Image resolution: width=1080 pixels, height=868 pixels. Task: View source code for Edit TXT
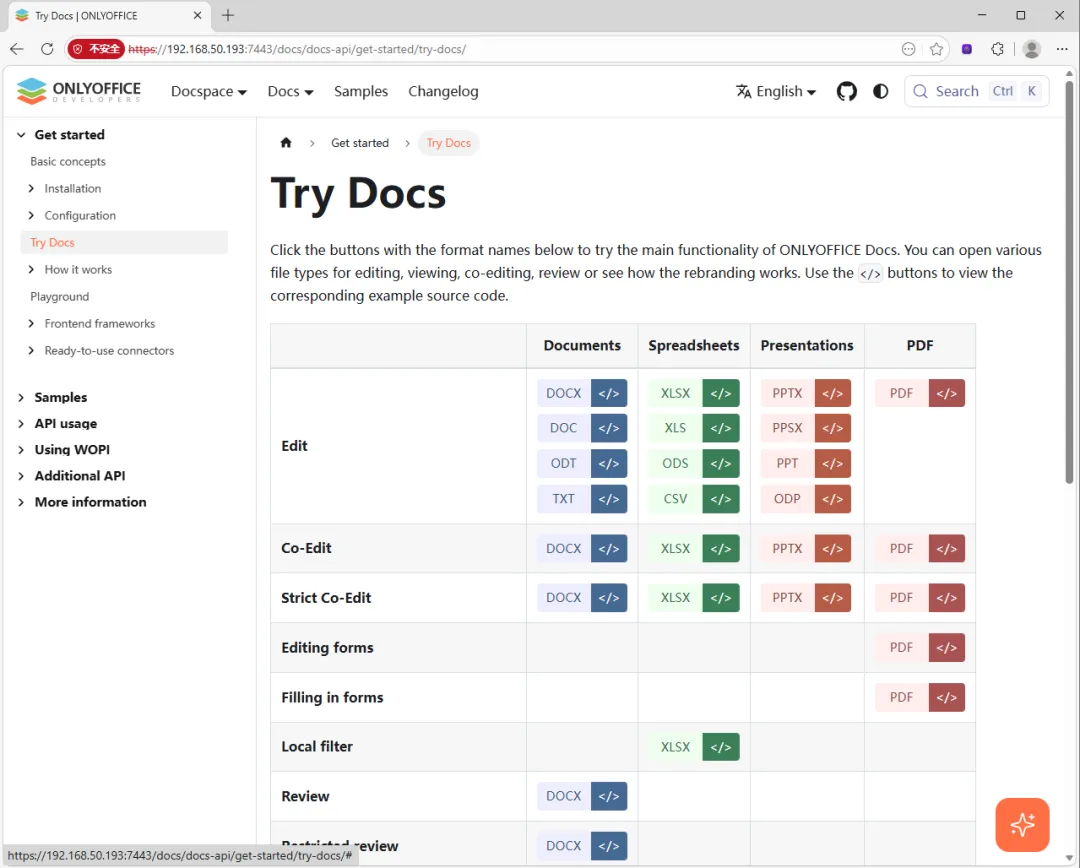click(609, 499)
